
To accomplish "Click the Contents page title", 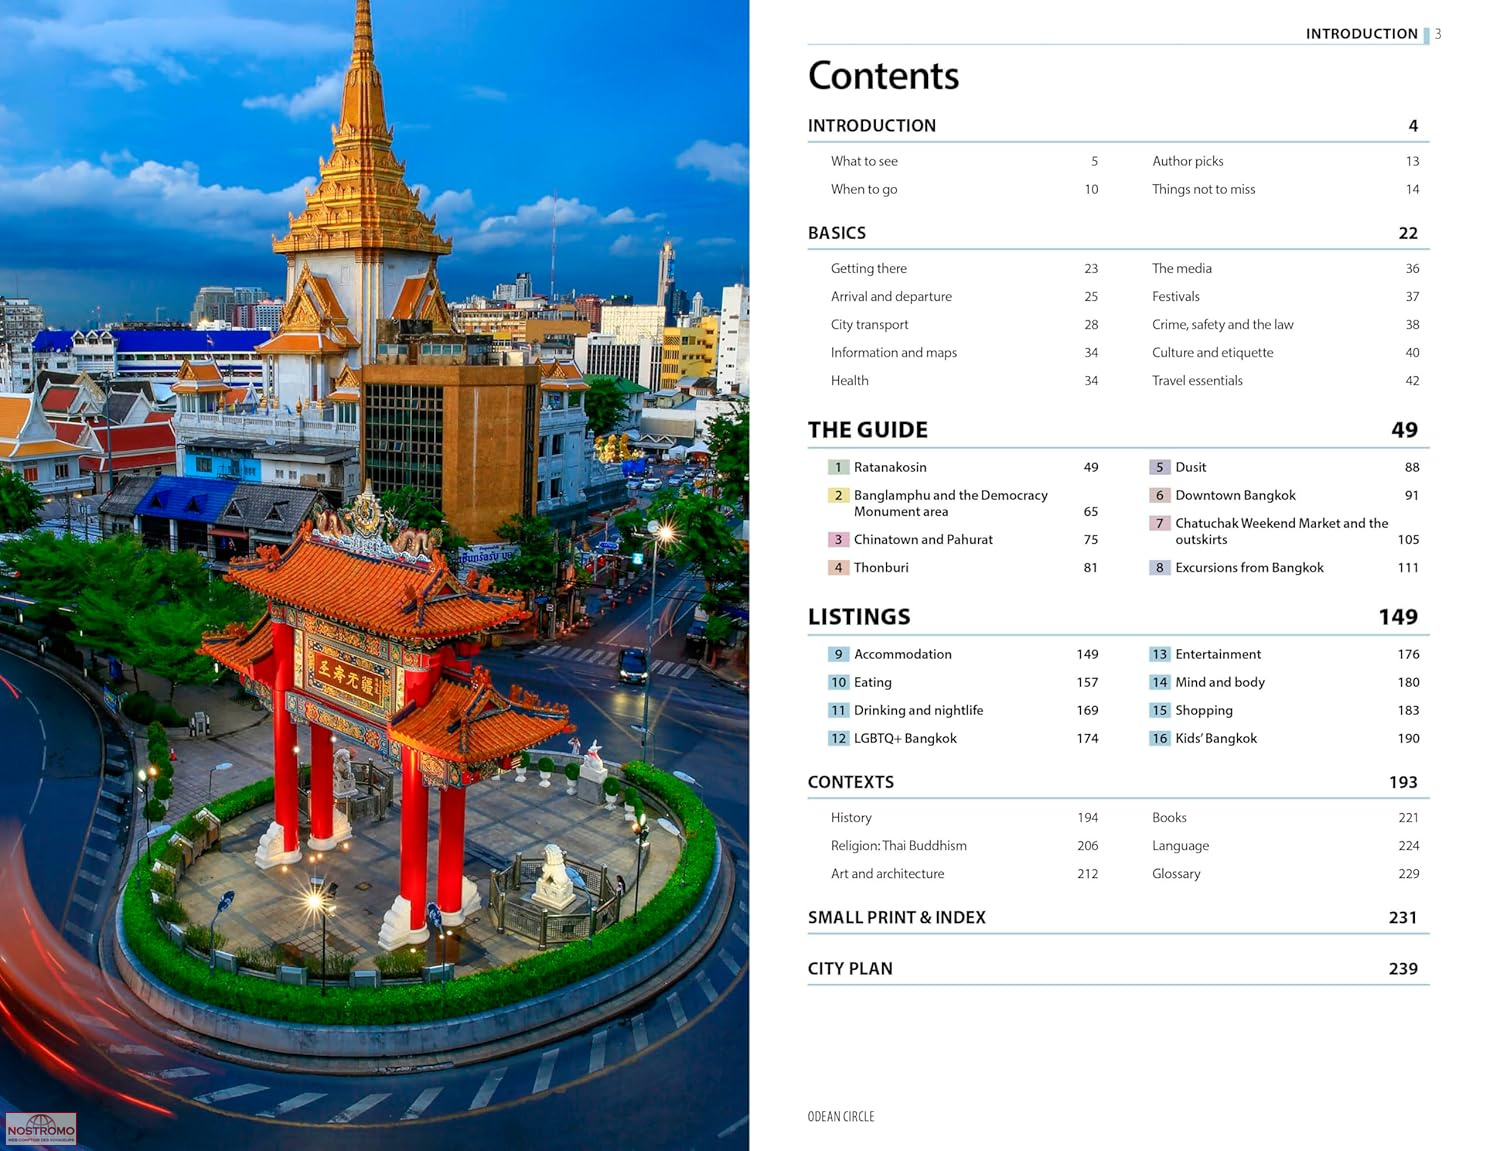I will 883,76.
